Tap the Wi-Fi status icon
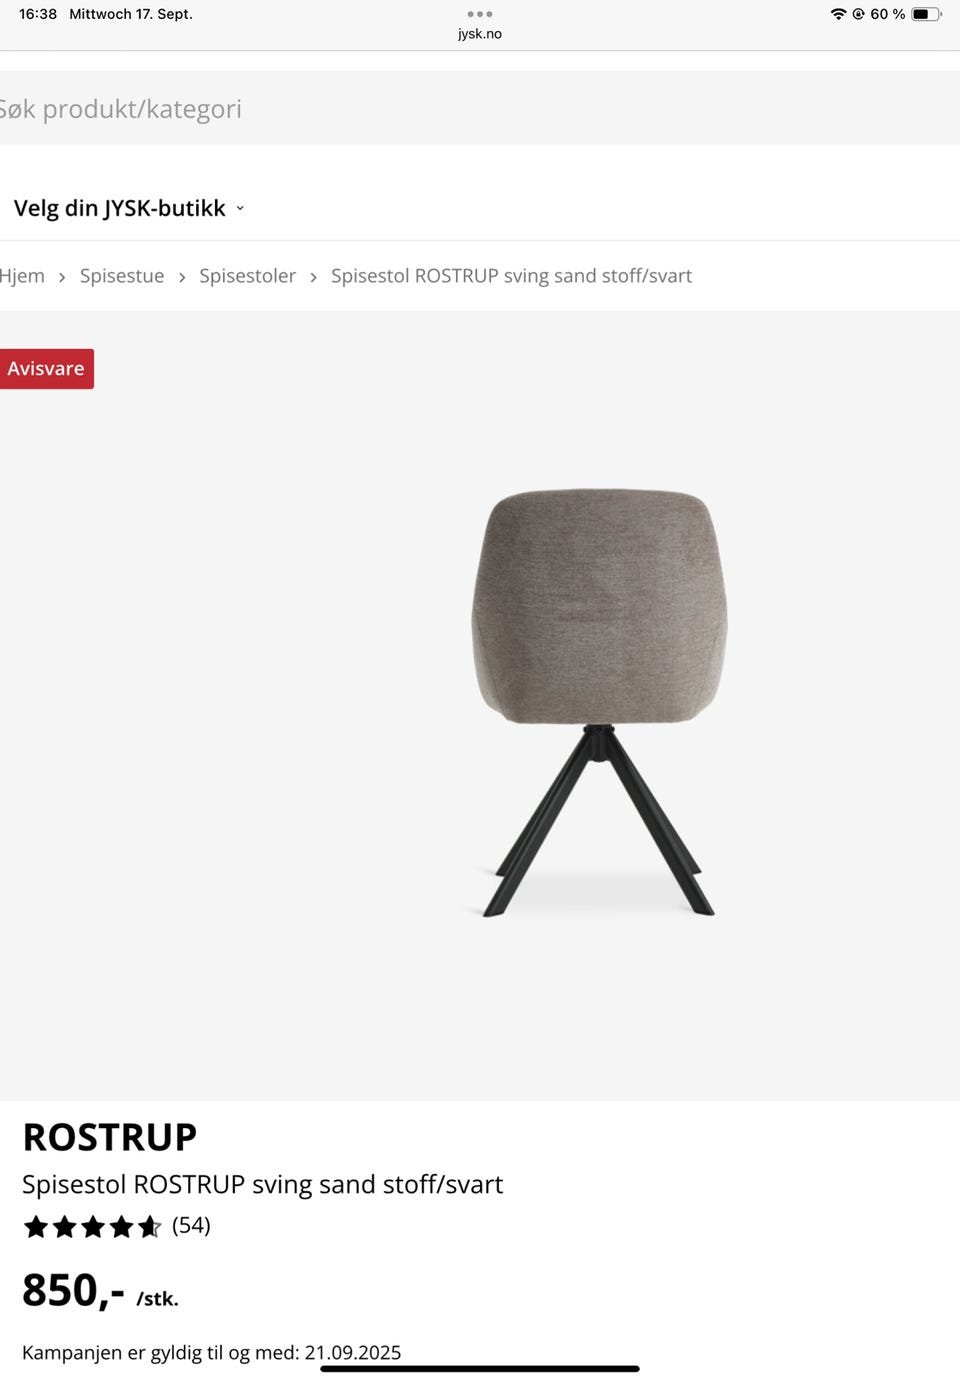 [838, 14]
